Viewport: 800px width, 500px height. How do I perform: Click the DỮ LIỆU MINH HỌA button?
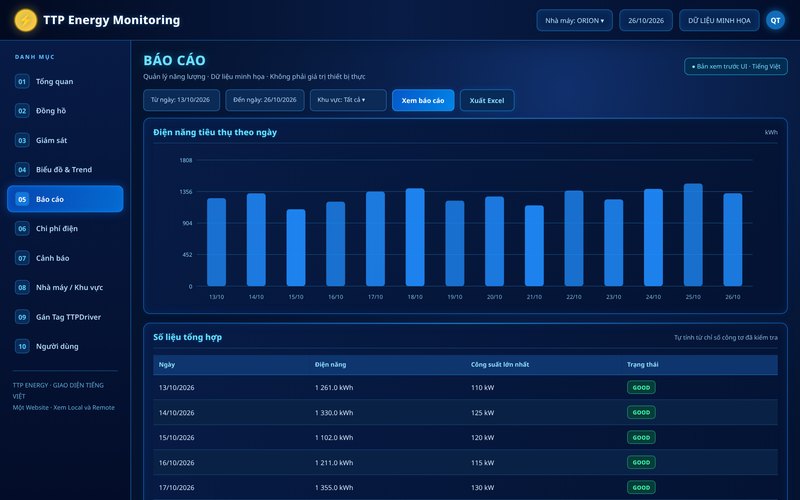(x=719, y=20)
